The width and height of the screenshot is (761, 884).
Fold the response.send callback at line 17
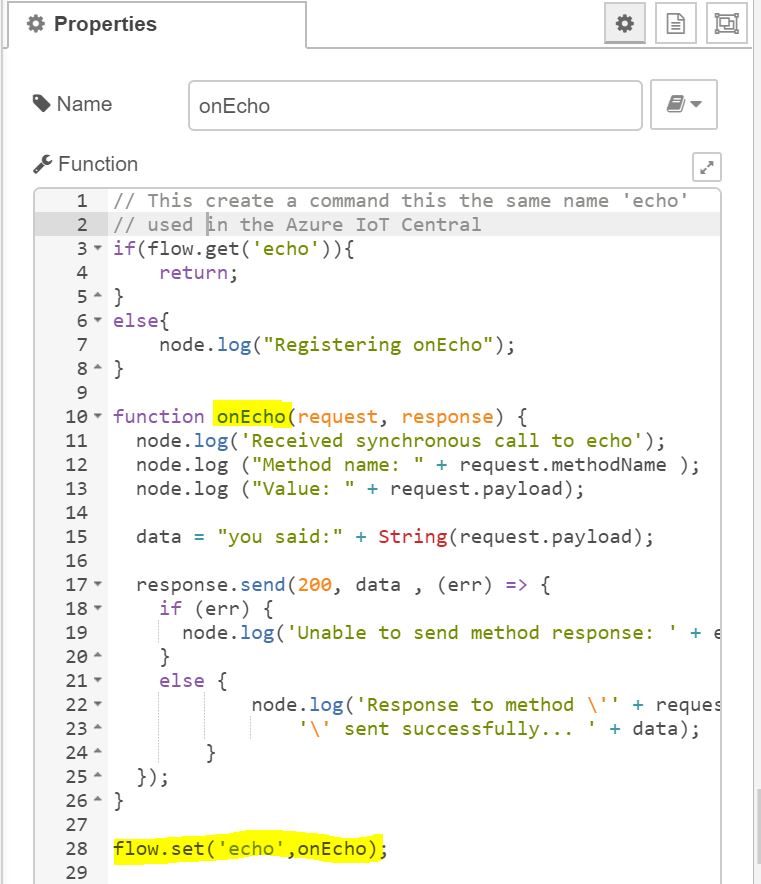97,585
